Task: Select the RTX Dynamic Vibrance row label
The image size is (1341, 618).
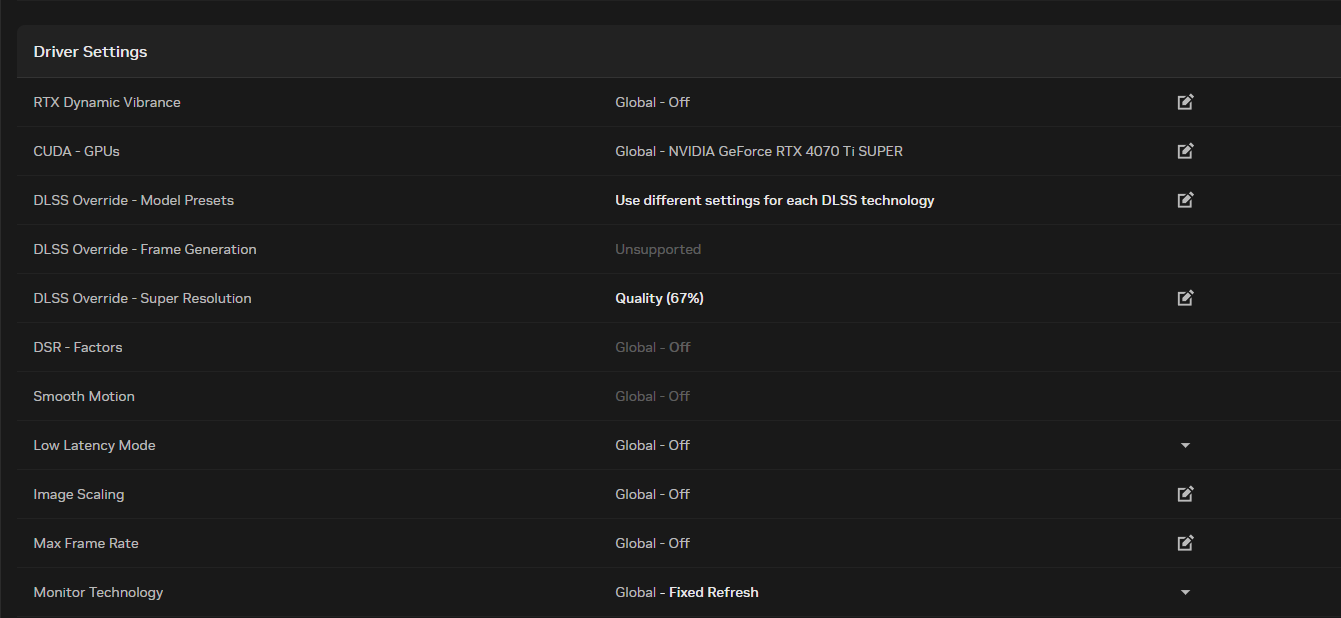Action: click(x=107, y=102)
